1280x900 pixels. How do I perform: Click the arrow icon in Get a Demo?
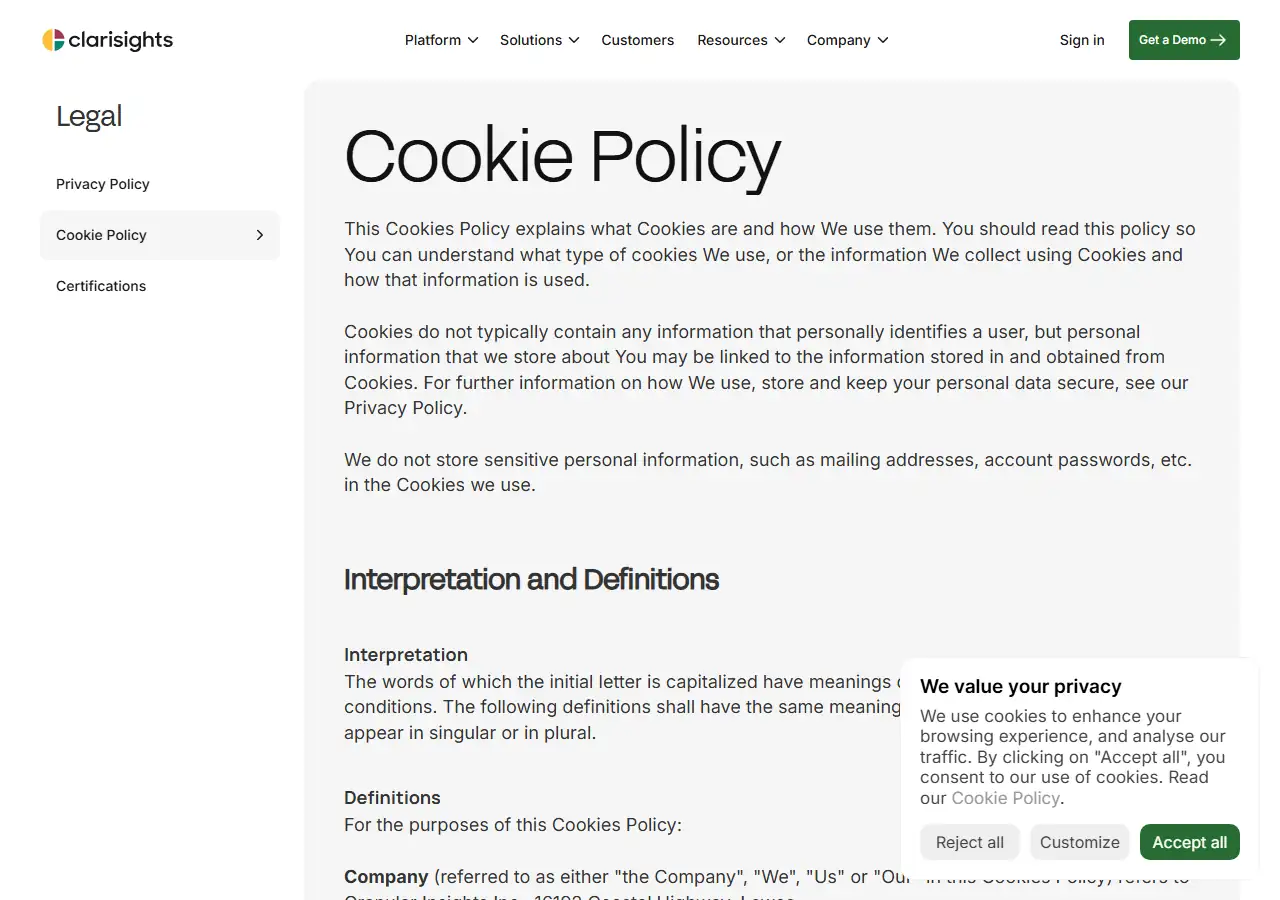(x=1218, y=40)
